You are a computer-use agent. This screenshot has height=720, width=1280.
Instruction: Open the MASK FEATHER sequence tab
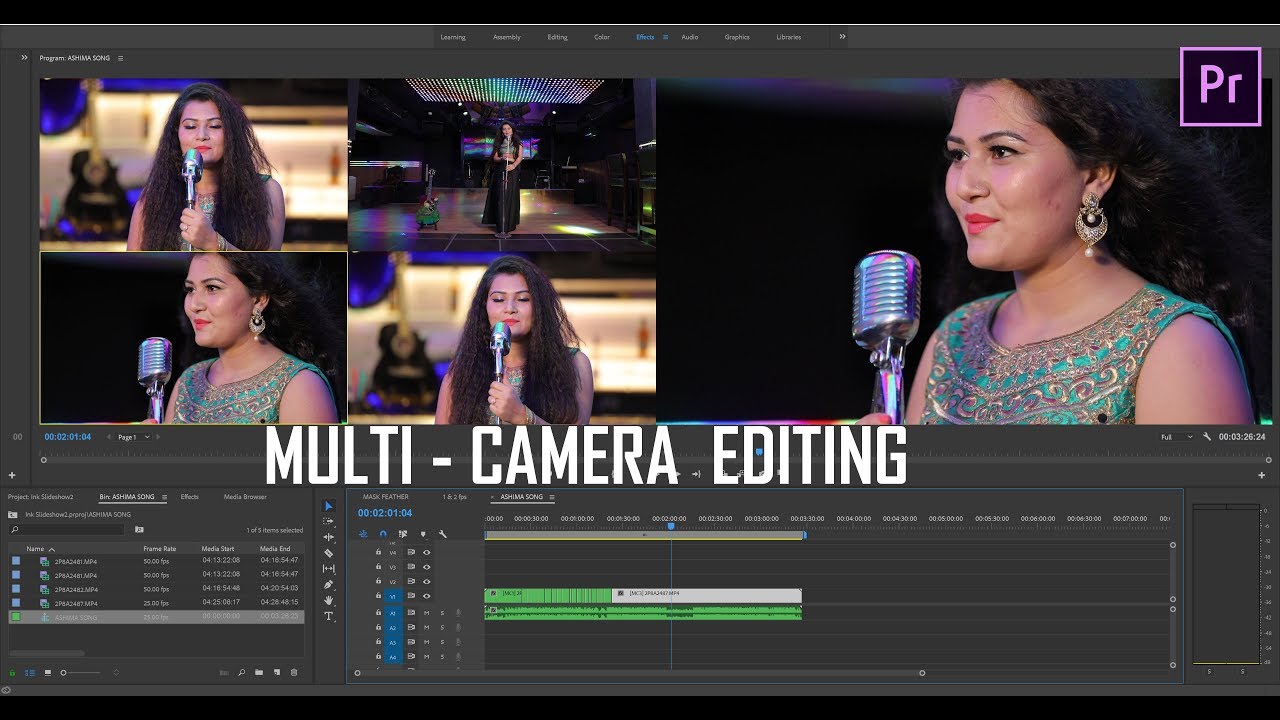(x=386, y=497)
